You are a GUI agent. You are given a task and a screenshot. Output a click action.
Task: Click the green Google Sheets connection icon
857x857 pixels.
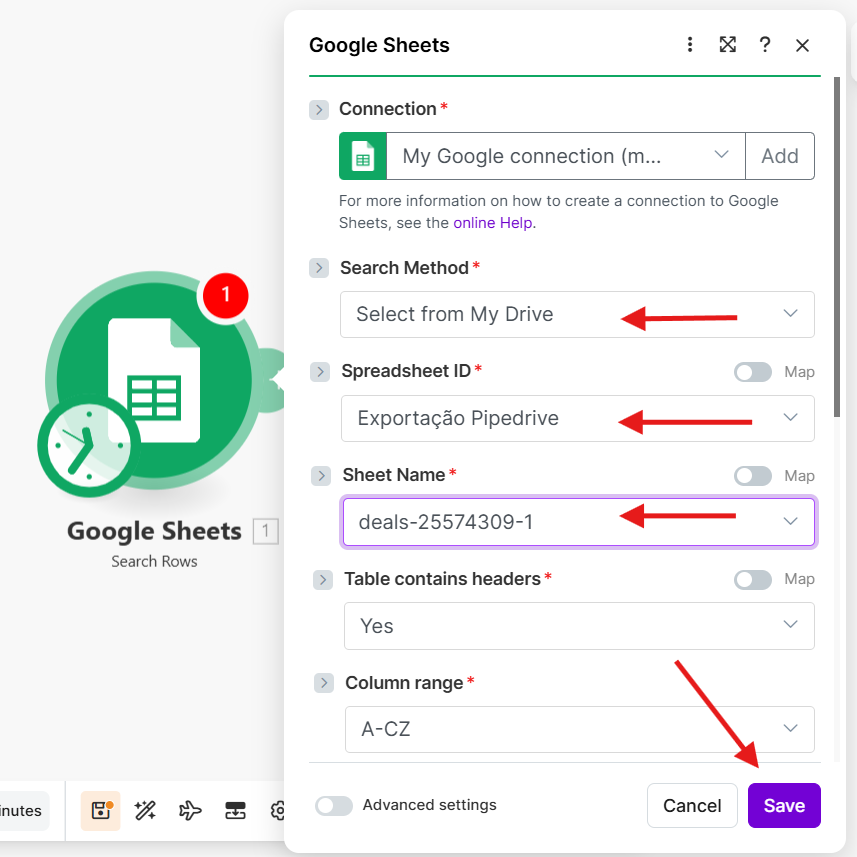pos(363,156)
